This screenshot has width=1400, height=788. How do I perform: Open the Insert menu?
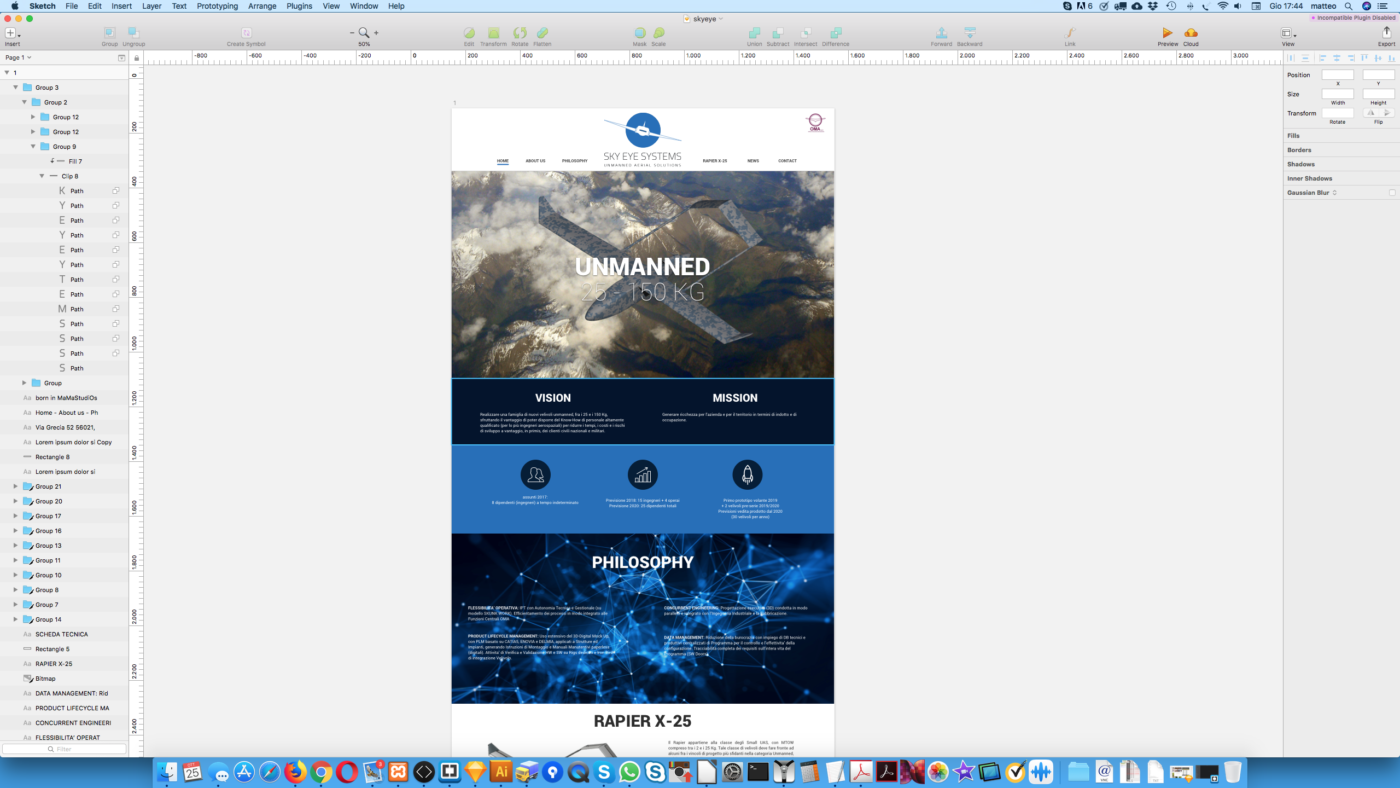click(121, 6)
